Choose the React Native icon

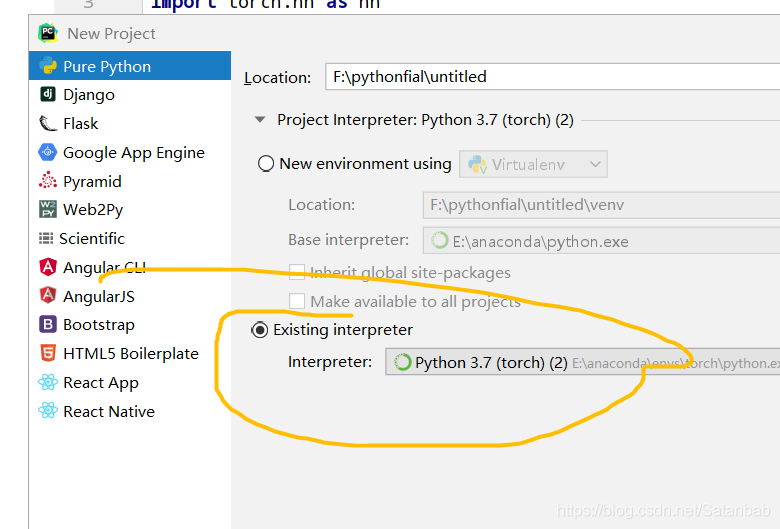[48, 411]
